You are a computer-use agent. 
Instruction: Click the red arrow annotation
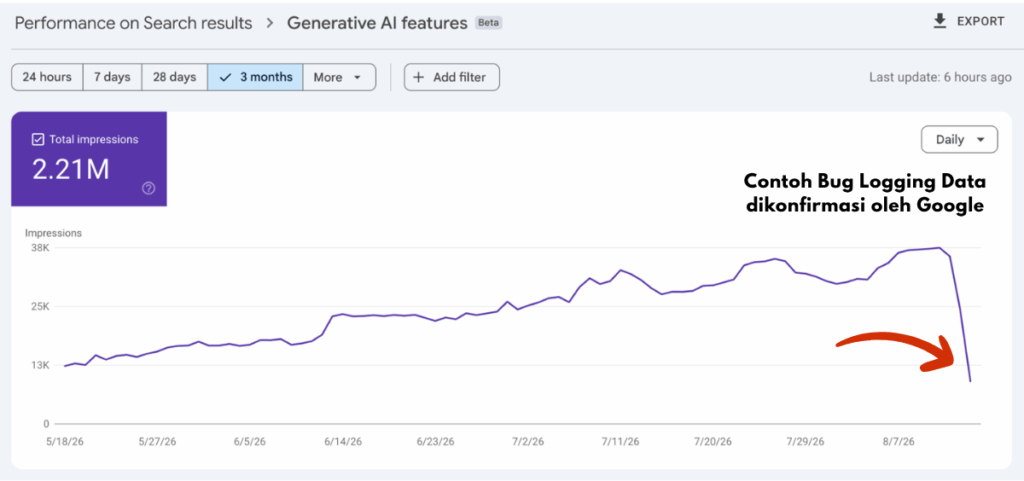[895, 351]
